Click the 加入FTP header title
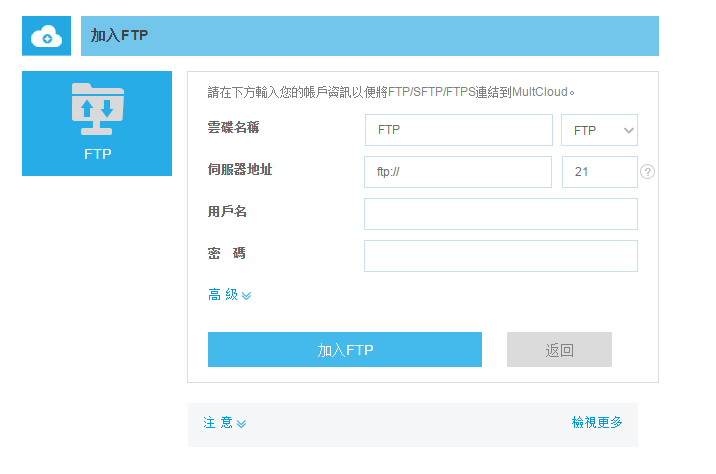The width and height of the screenshot is (716, 474). click(x=120, y=36)
